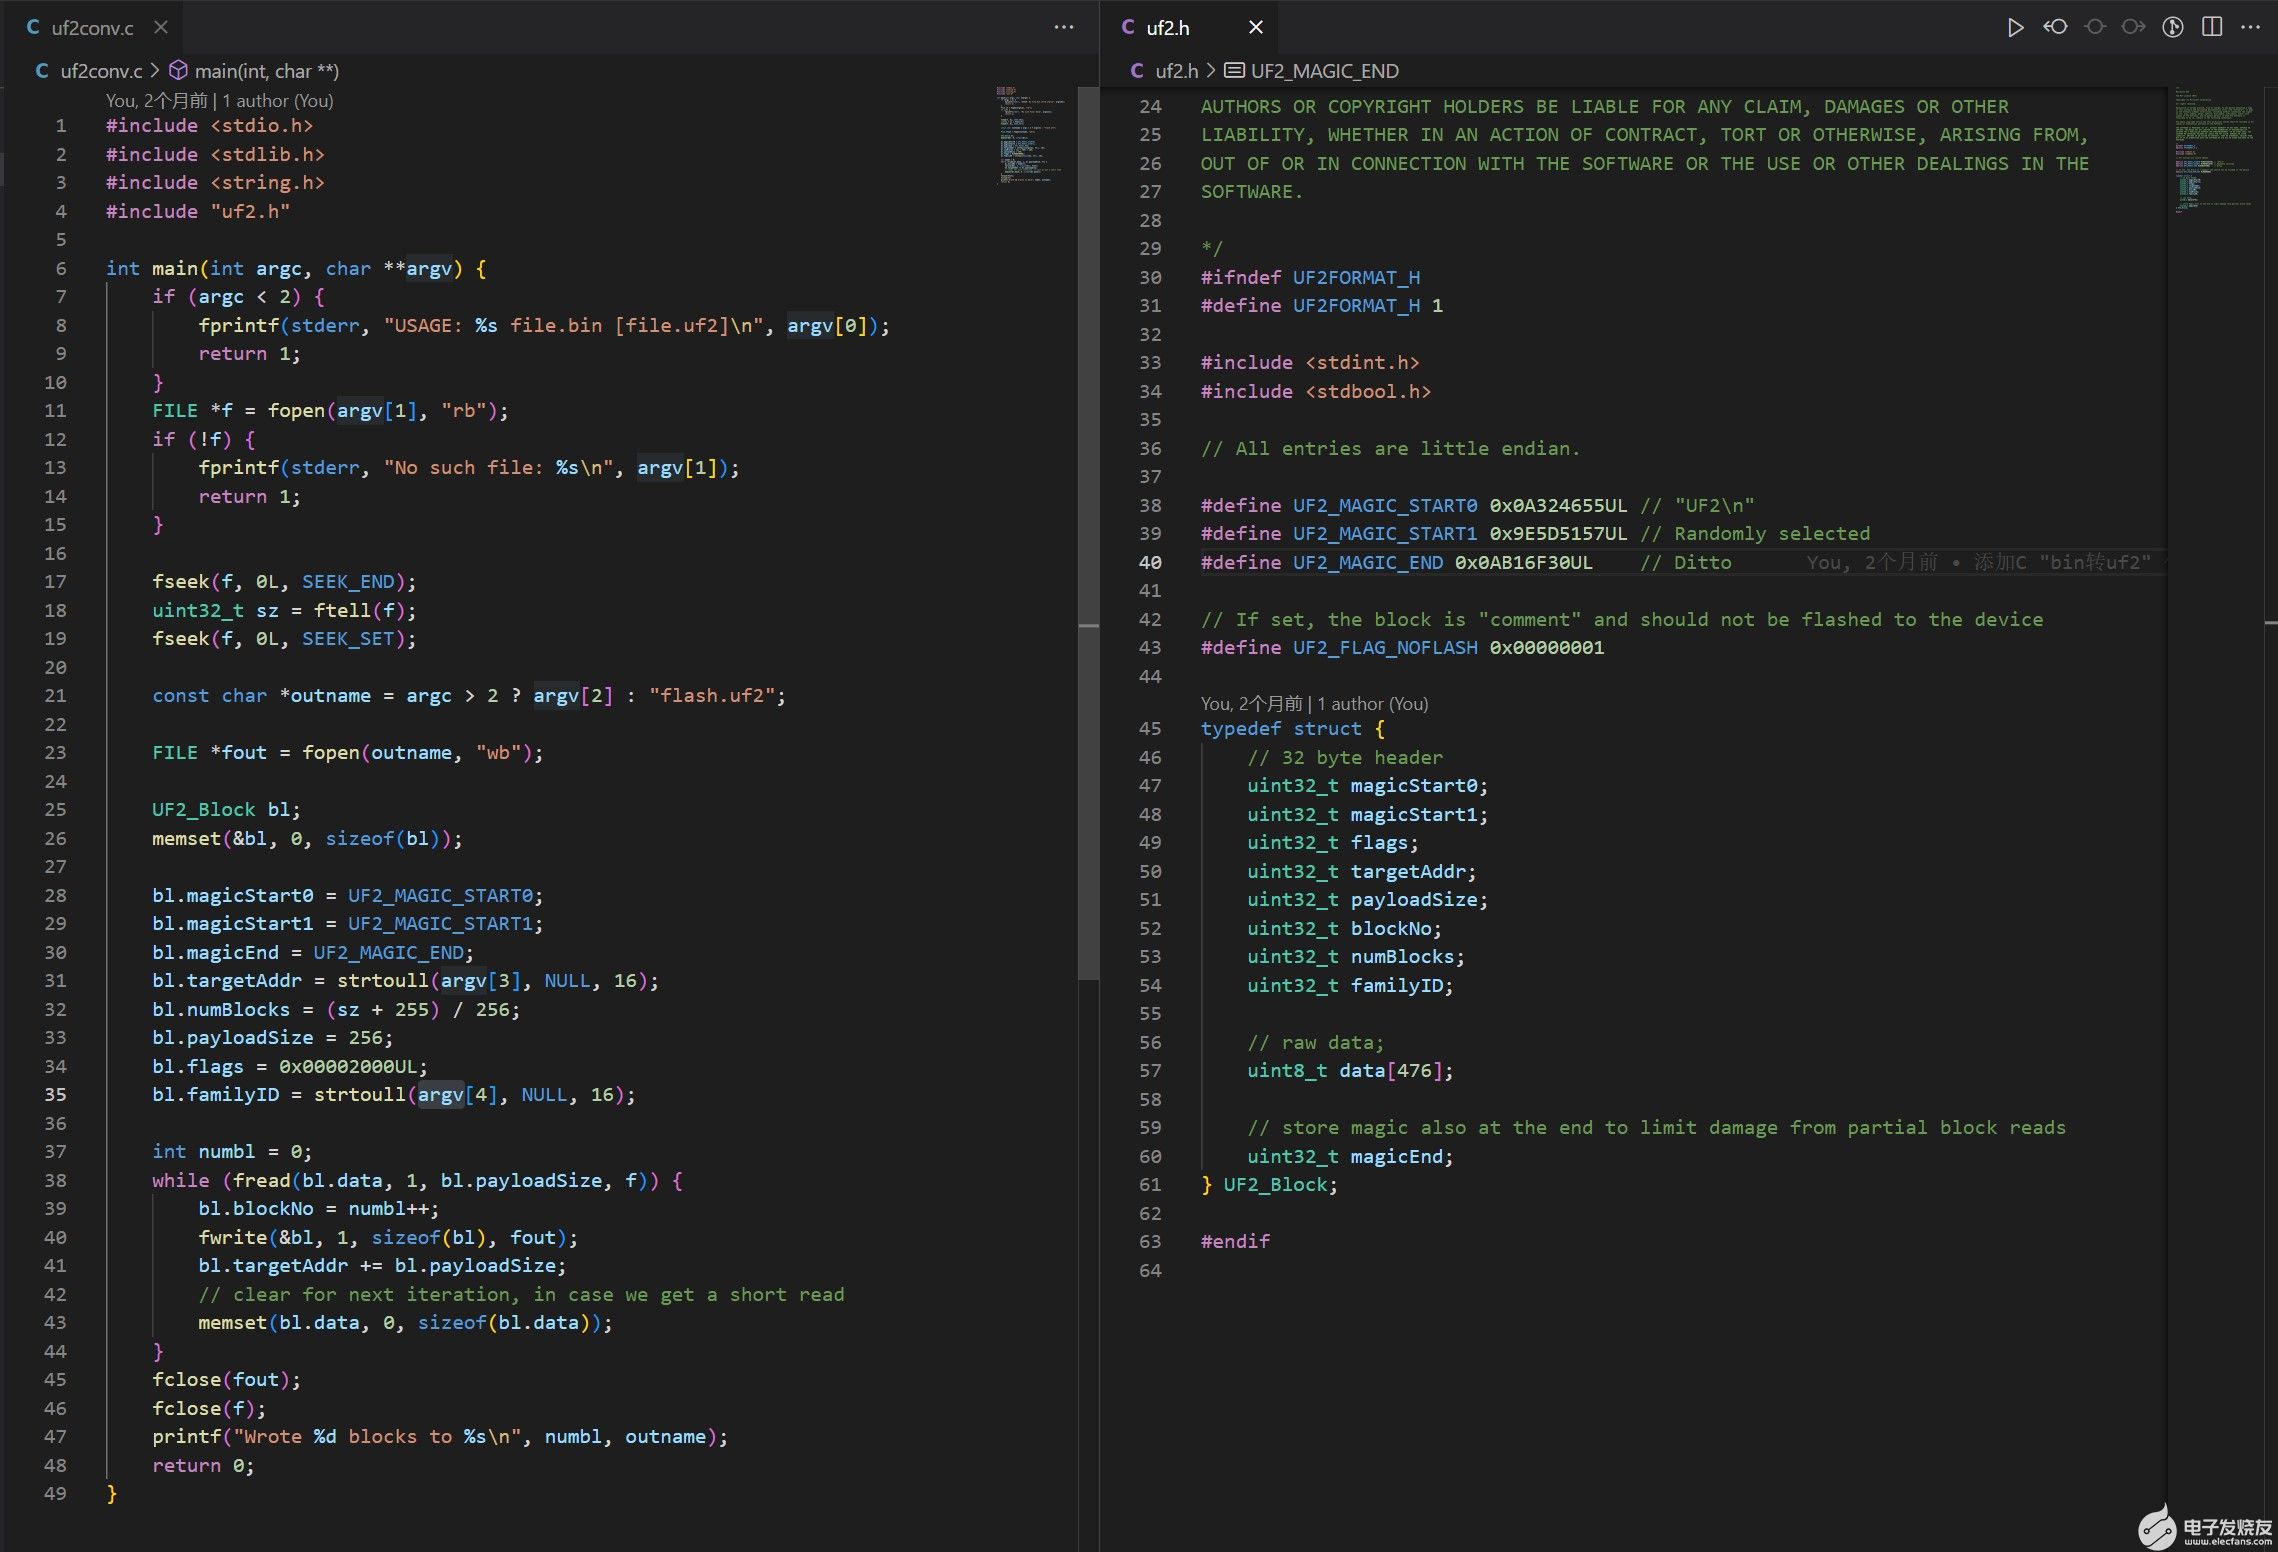
Task: Click the vertical scrollbar of the left editor
Action: (1088, 534)
